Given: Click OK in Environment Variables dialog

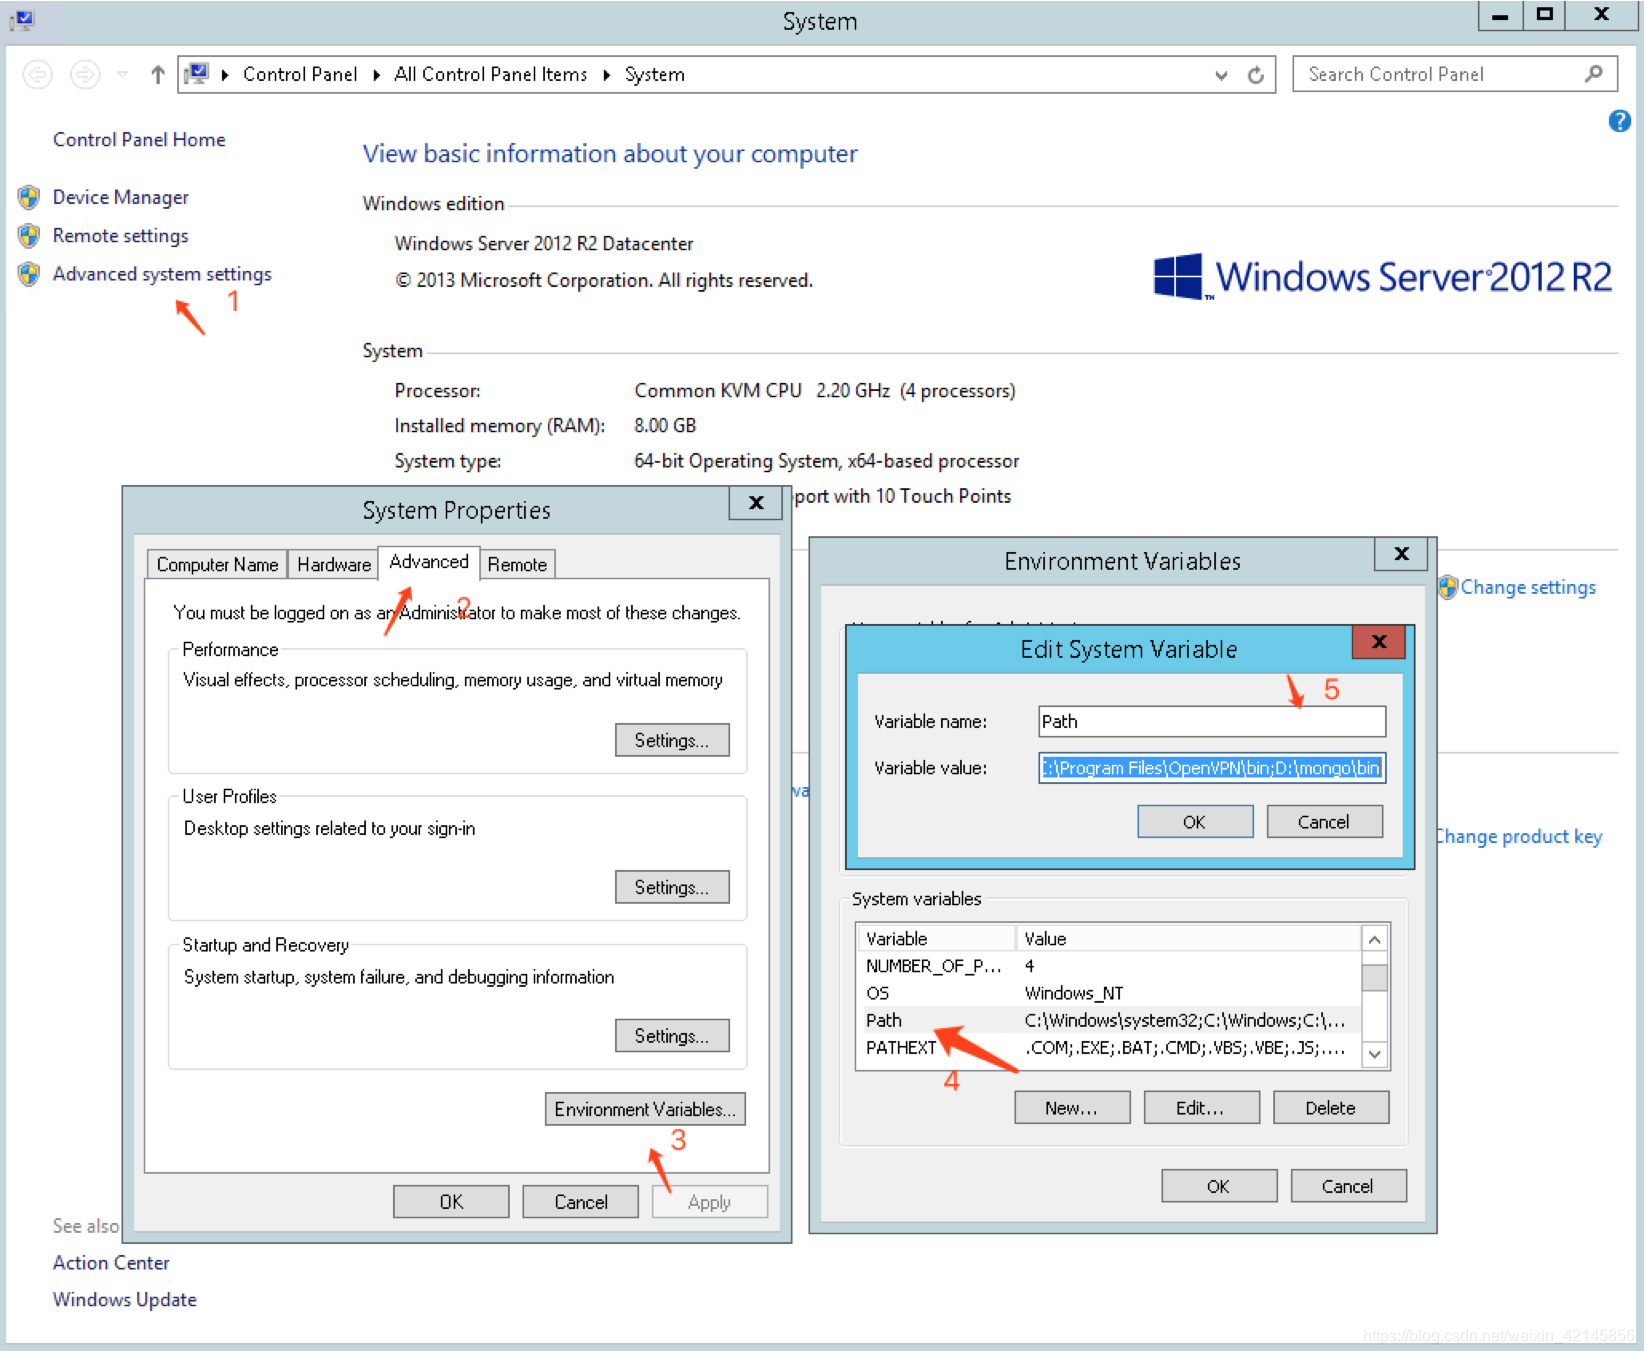Looking at the screenshot, I should click(x=1219, y=1186).
